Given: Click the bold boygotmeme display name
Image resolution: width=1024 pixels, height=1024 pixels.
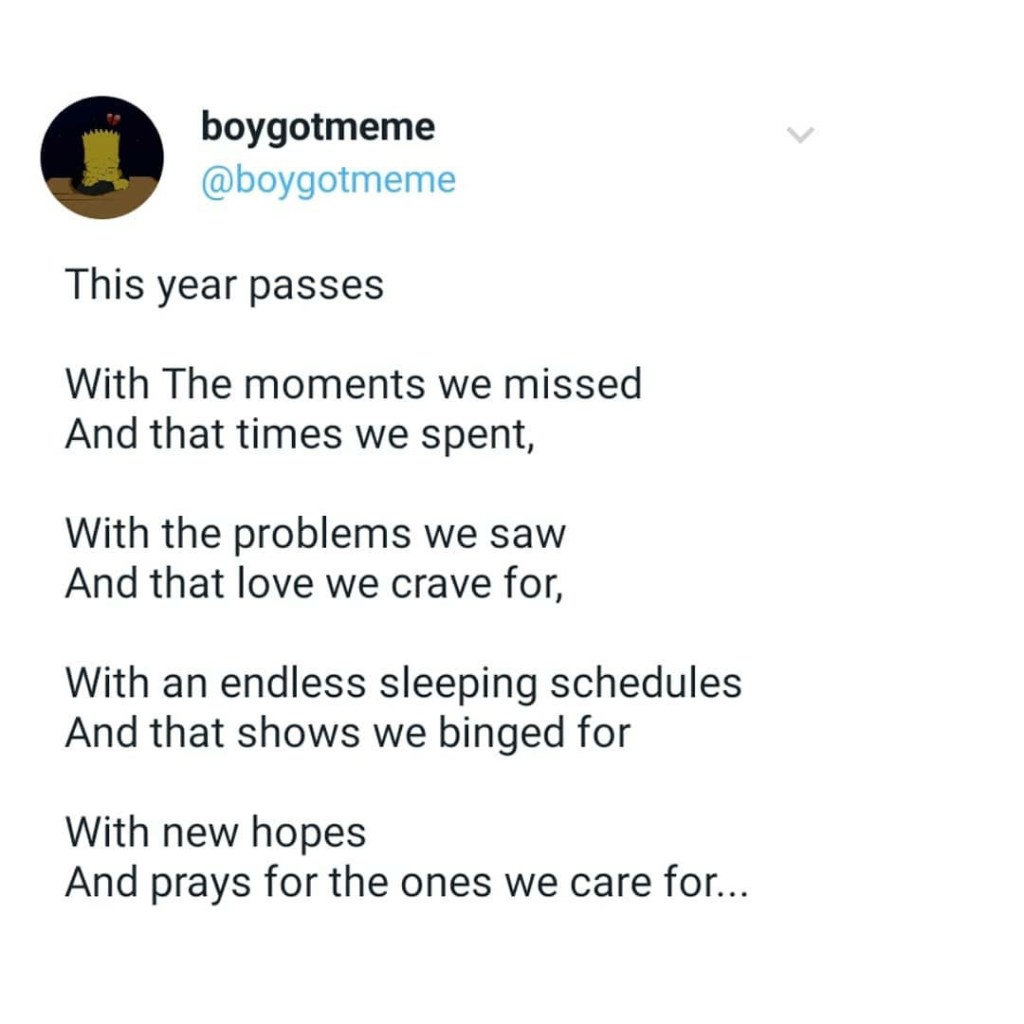Looking at the screenshot, I should point(318,127).
